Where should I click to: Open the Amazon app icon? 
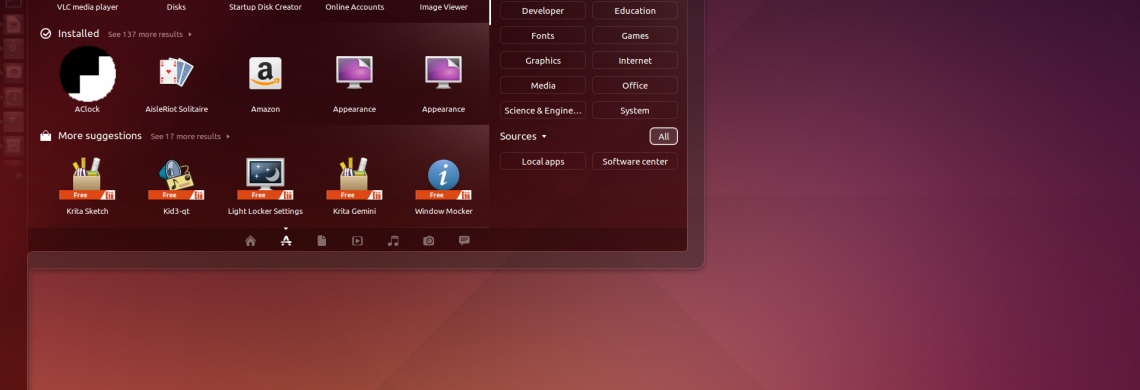265,73
